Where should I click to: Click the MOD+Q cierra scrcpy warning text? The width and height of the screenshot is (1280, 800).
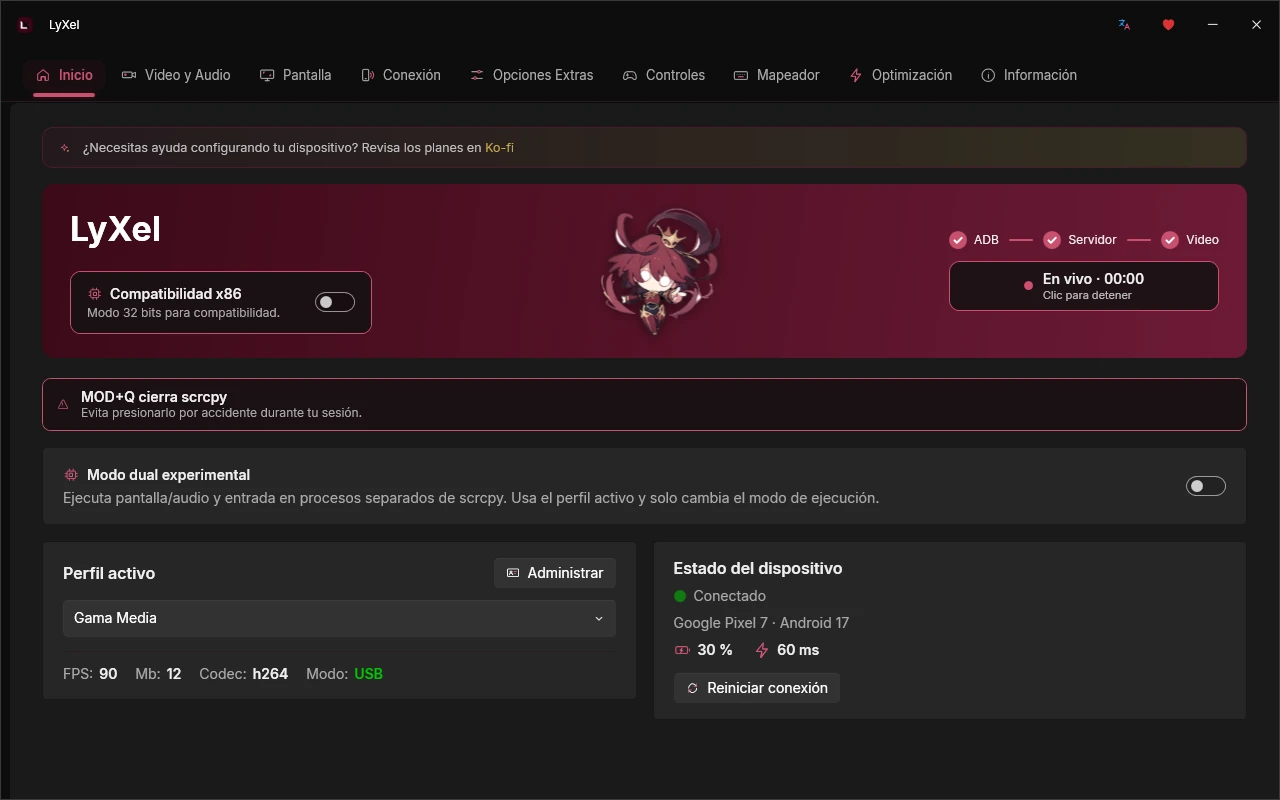[154, 397]
